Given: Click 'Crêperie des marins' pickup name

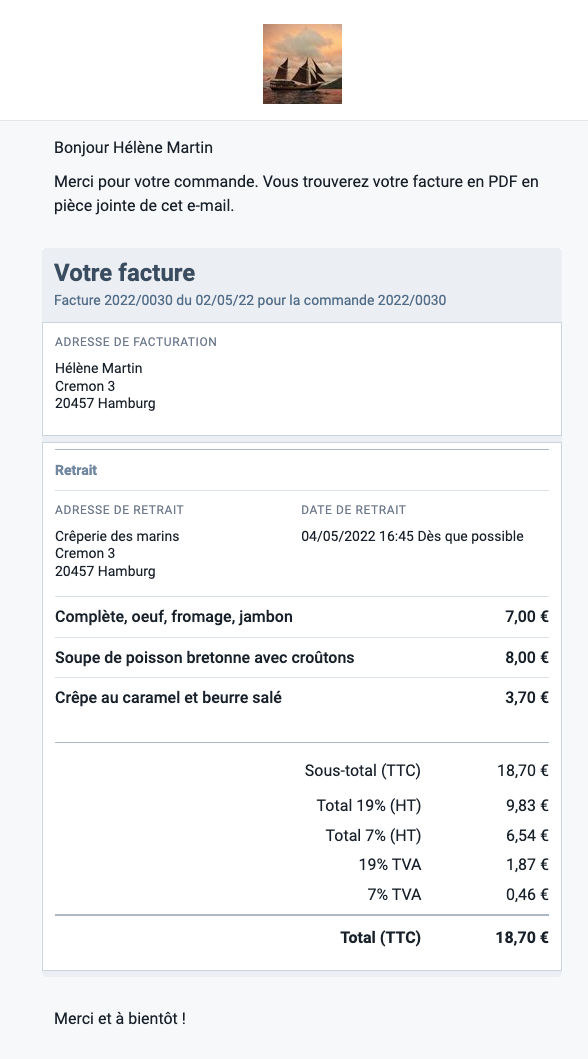Looking at the screenshot, I should (x=117, y=536).
